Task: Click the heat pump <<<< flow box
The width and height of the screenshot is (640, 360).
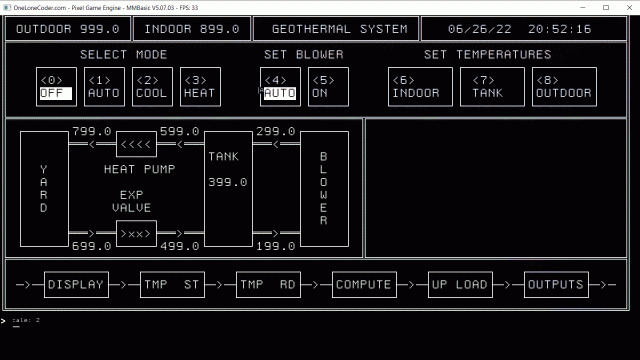Action: click(136, 144)
